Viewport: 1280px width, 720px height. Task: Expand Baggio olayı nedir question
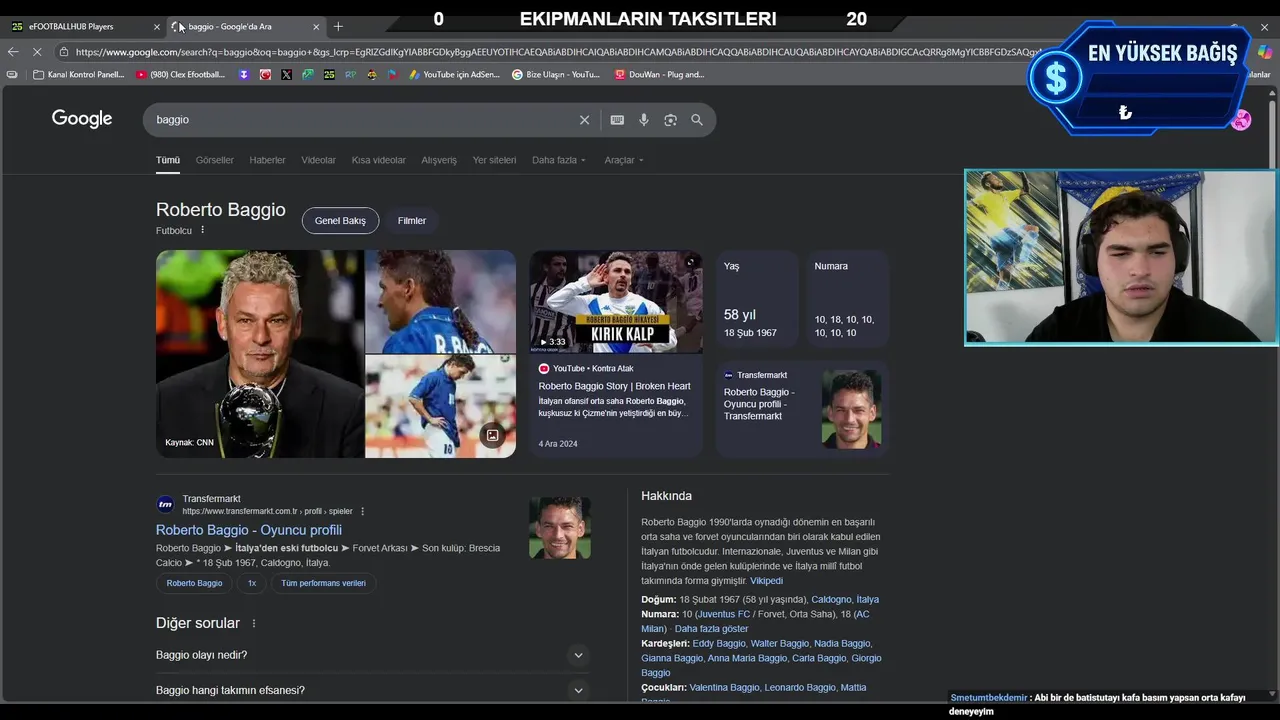[x=372, y=655]
